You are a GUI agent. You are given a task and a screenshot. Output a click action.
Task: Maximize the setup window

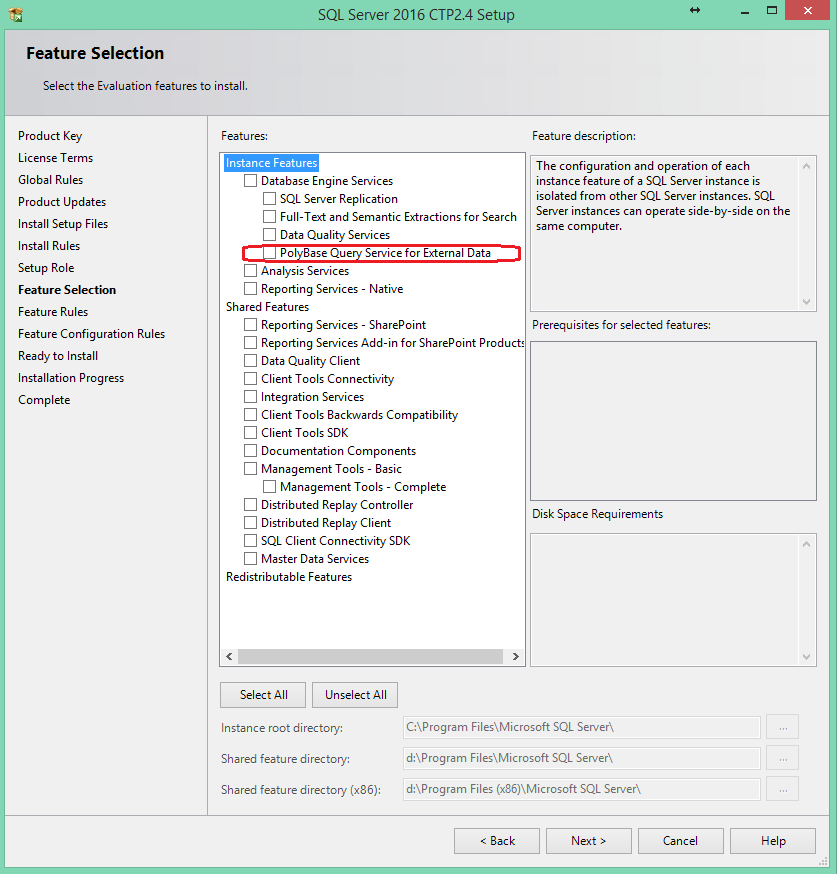(772, 11)
